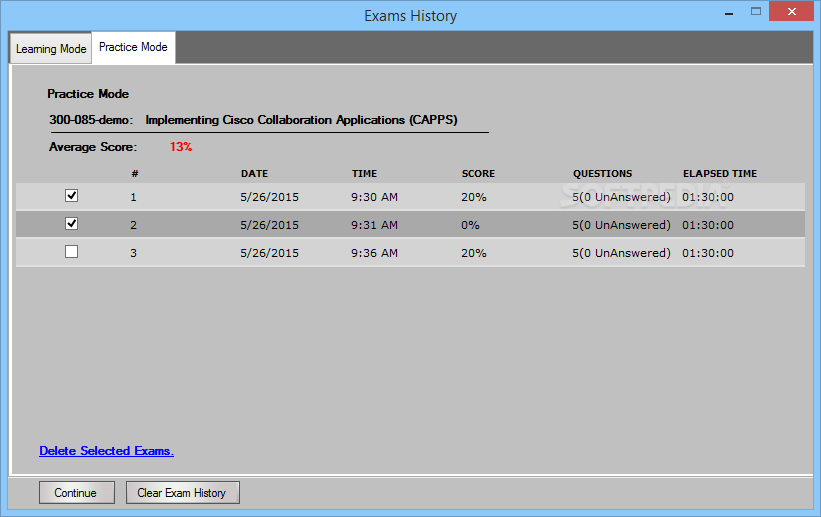Click exam number 2 in the list
Screen dimensions: 821x517
click(x=134, y=225)
